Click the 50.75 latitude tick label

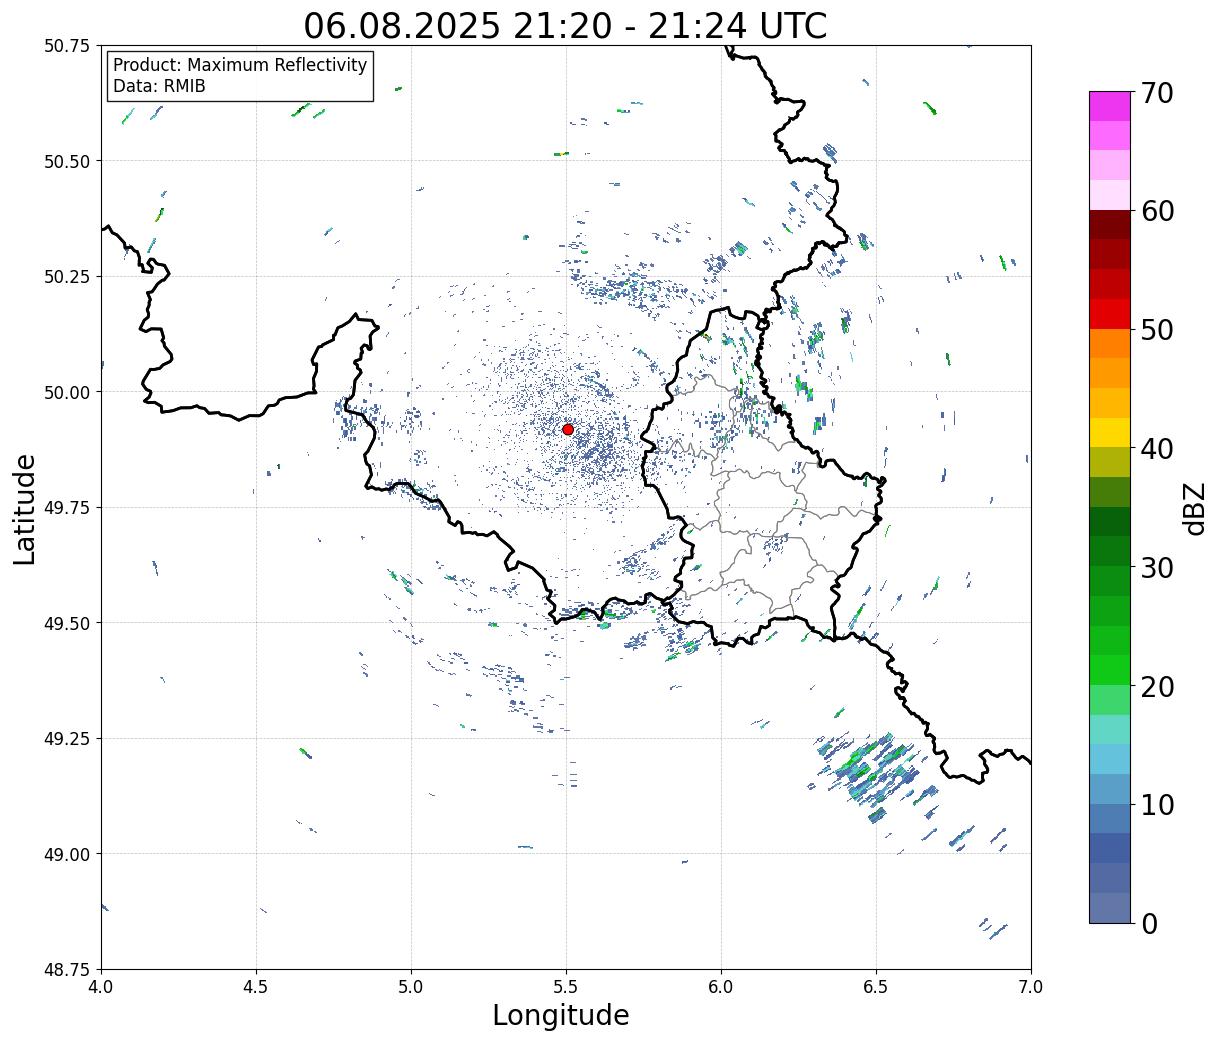pos(67,46)
